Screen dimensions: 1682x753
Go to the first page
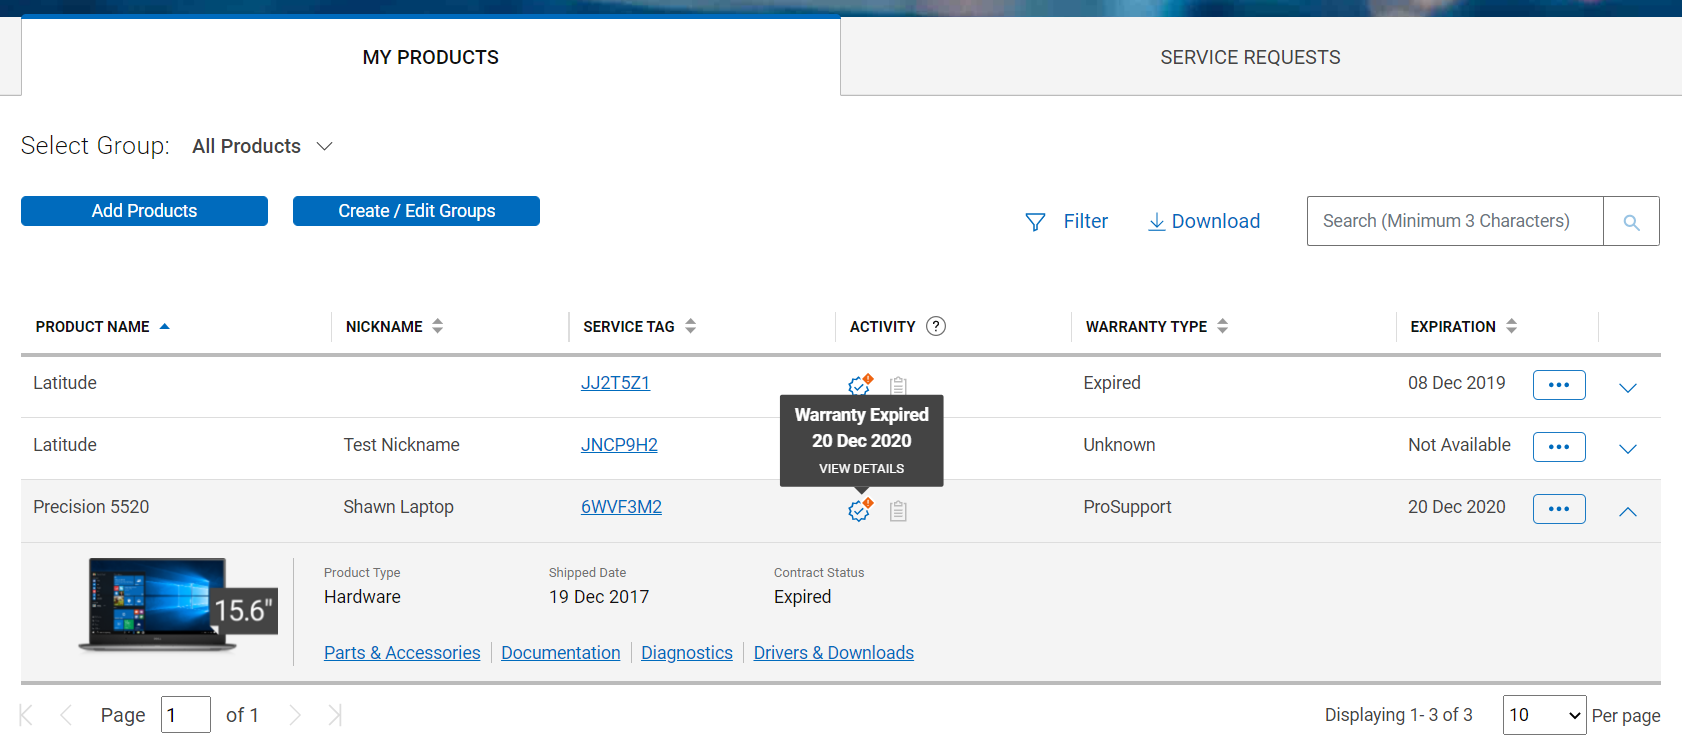26,715
